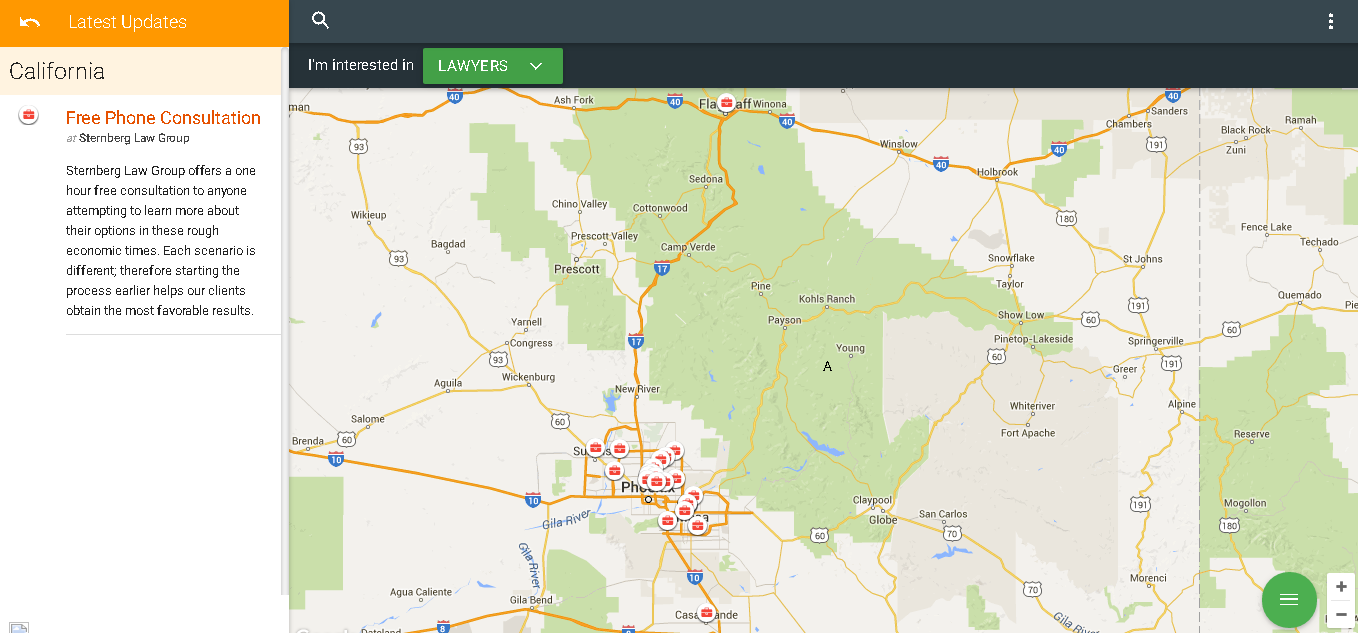Screen dimensions: 1358x633
Task: Click the Winslow label on the map
Action: coord(898,144)
